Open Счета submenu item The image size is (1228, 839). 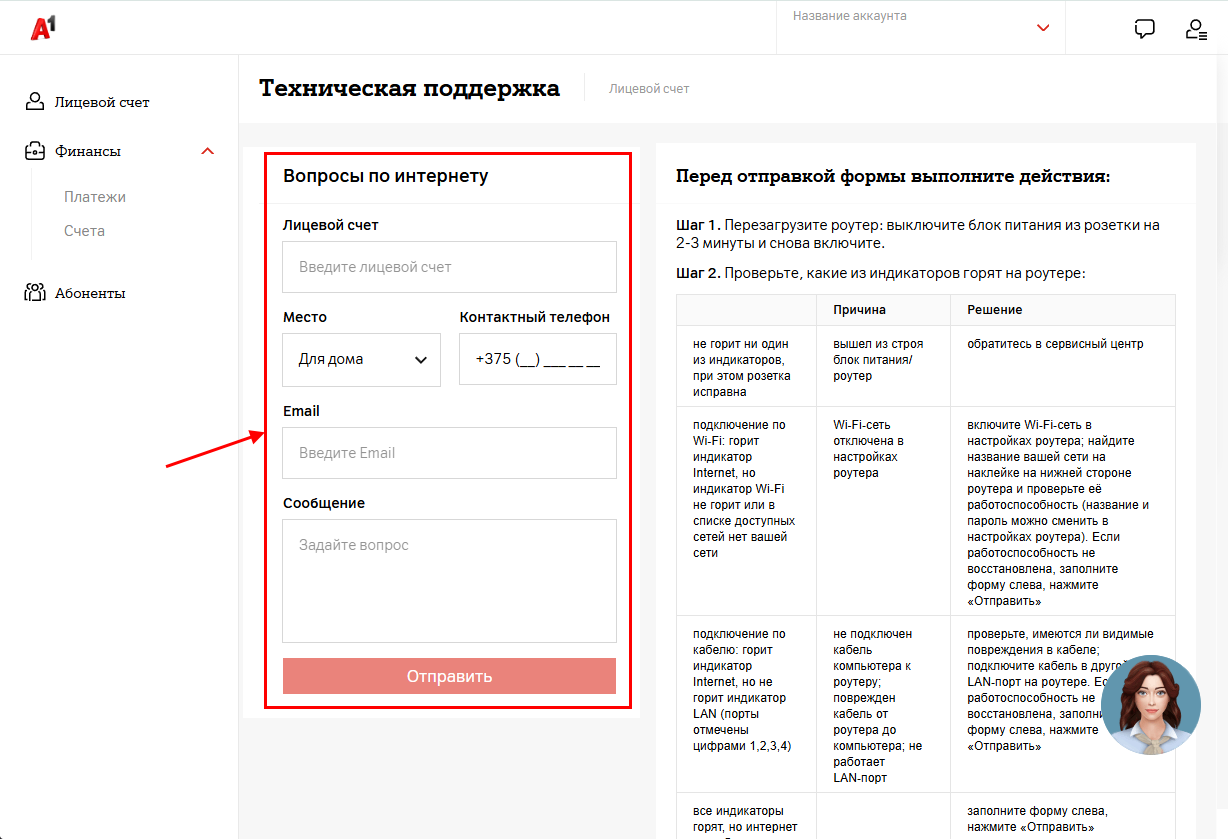click(x=84, y=231)
